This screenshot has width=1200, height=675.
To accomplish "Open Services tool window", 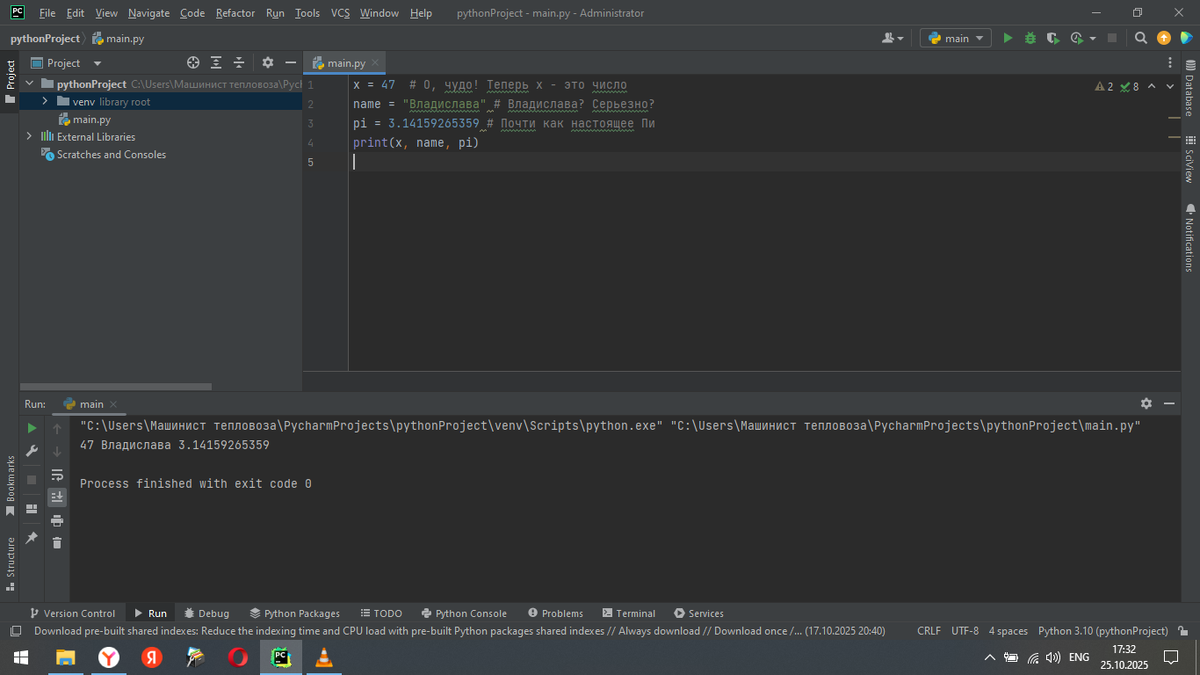I will tap(699, 613).
